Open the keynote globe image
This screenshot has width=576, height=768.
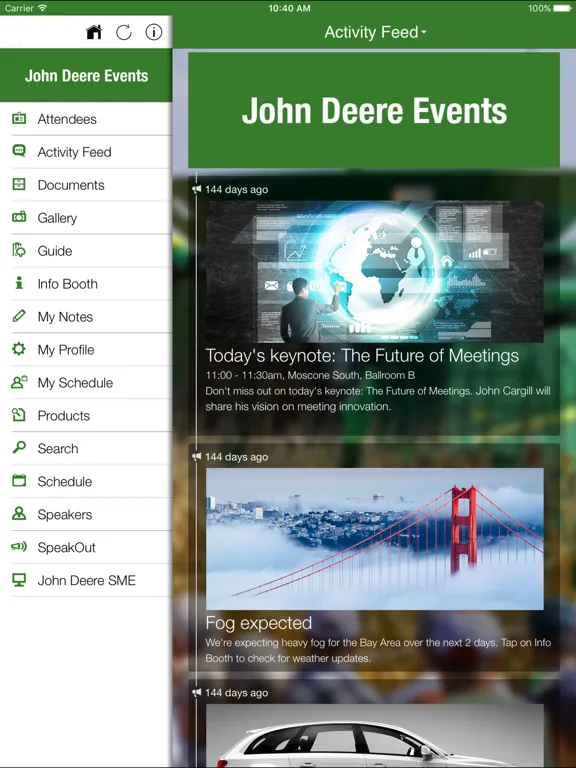click(375, 271)
